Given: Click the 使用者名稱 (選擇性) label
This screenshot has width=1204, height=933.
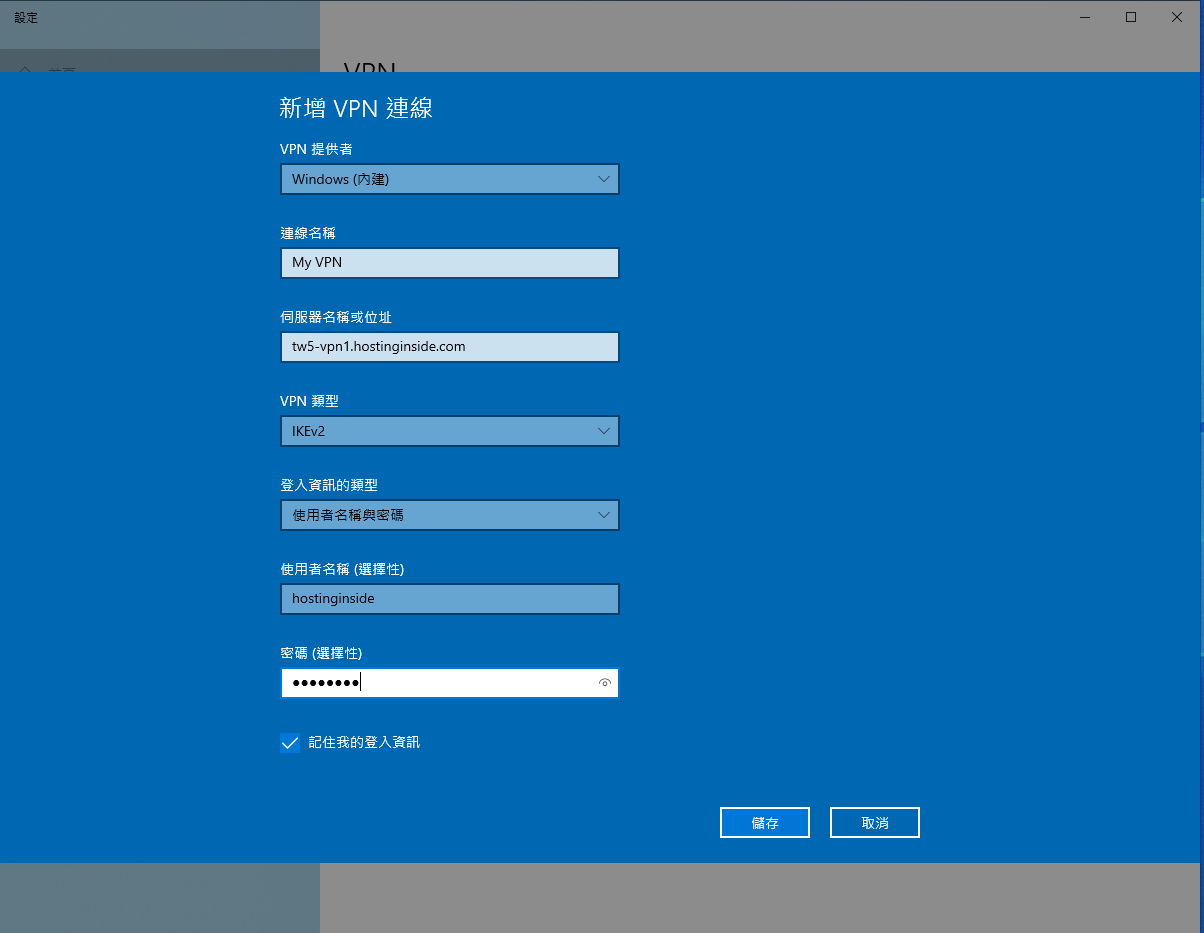Looking at the screenshot, I should pos(342,569).
